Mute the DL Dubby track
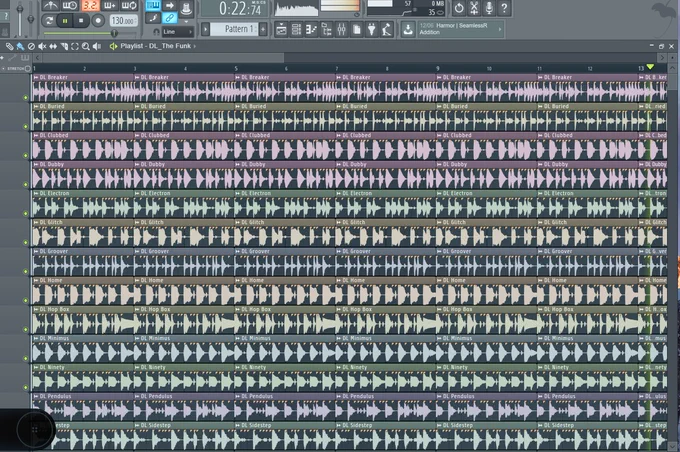 (x=26, y=184)
